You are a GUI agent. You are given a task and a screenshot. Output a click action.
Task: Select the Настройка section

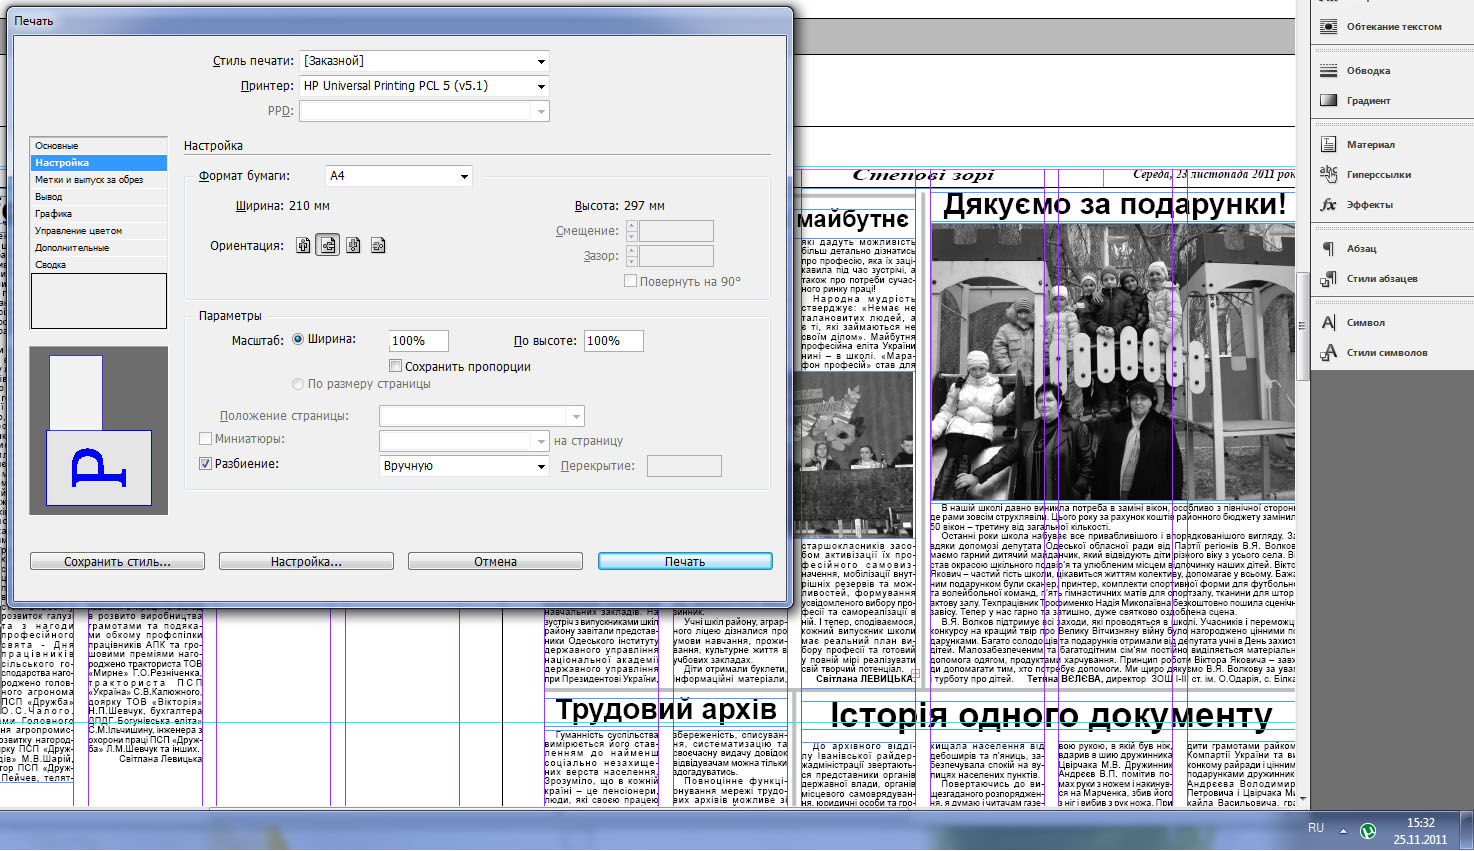click(98, 163)
